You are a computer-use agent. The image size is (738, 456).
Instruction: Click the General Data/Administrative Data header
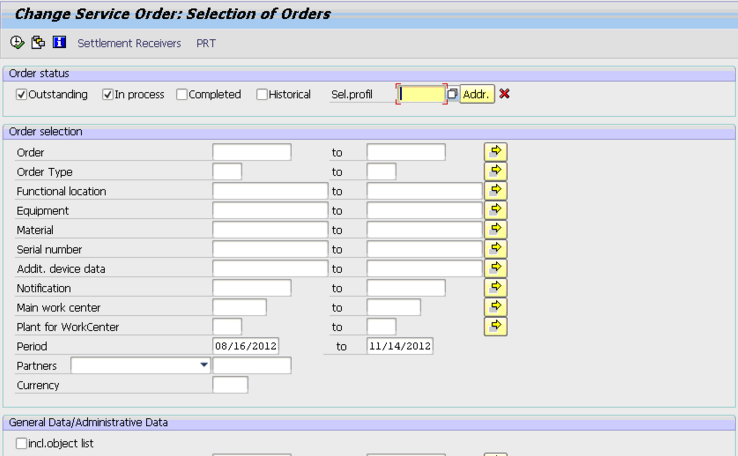pos(369,423)
